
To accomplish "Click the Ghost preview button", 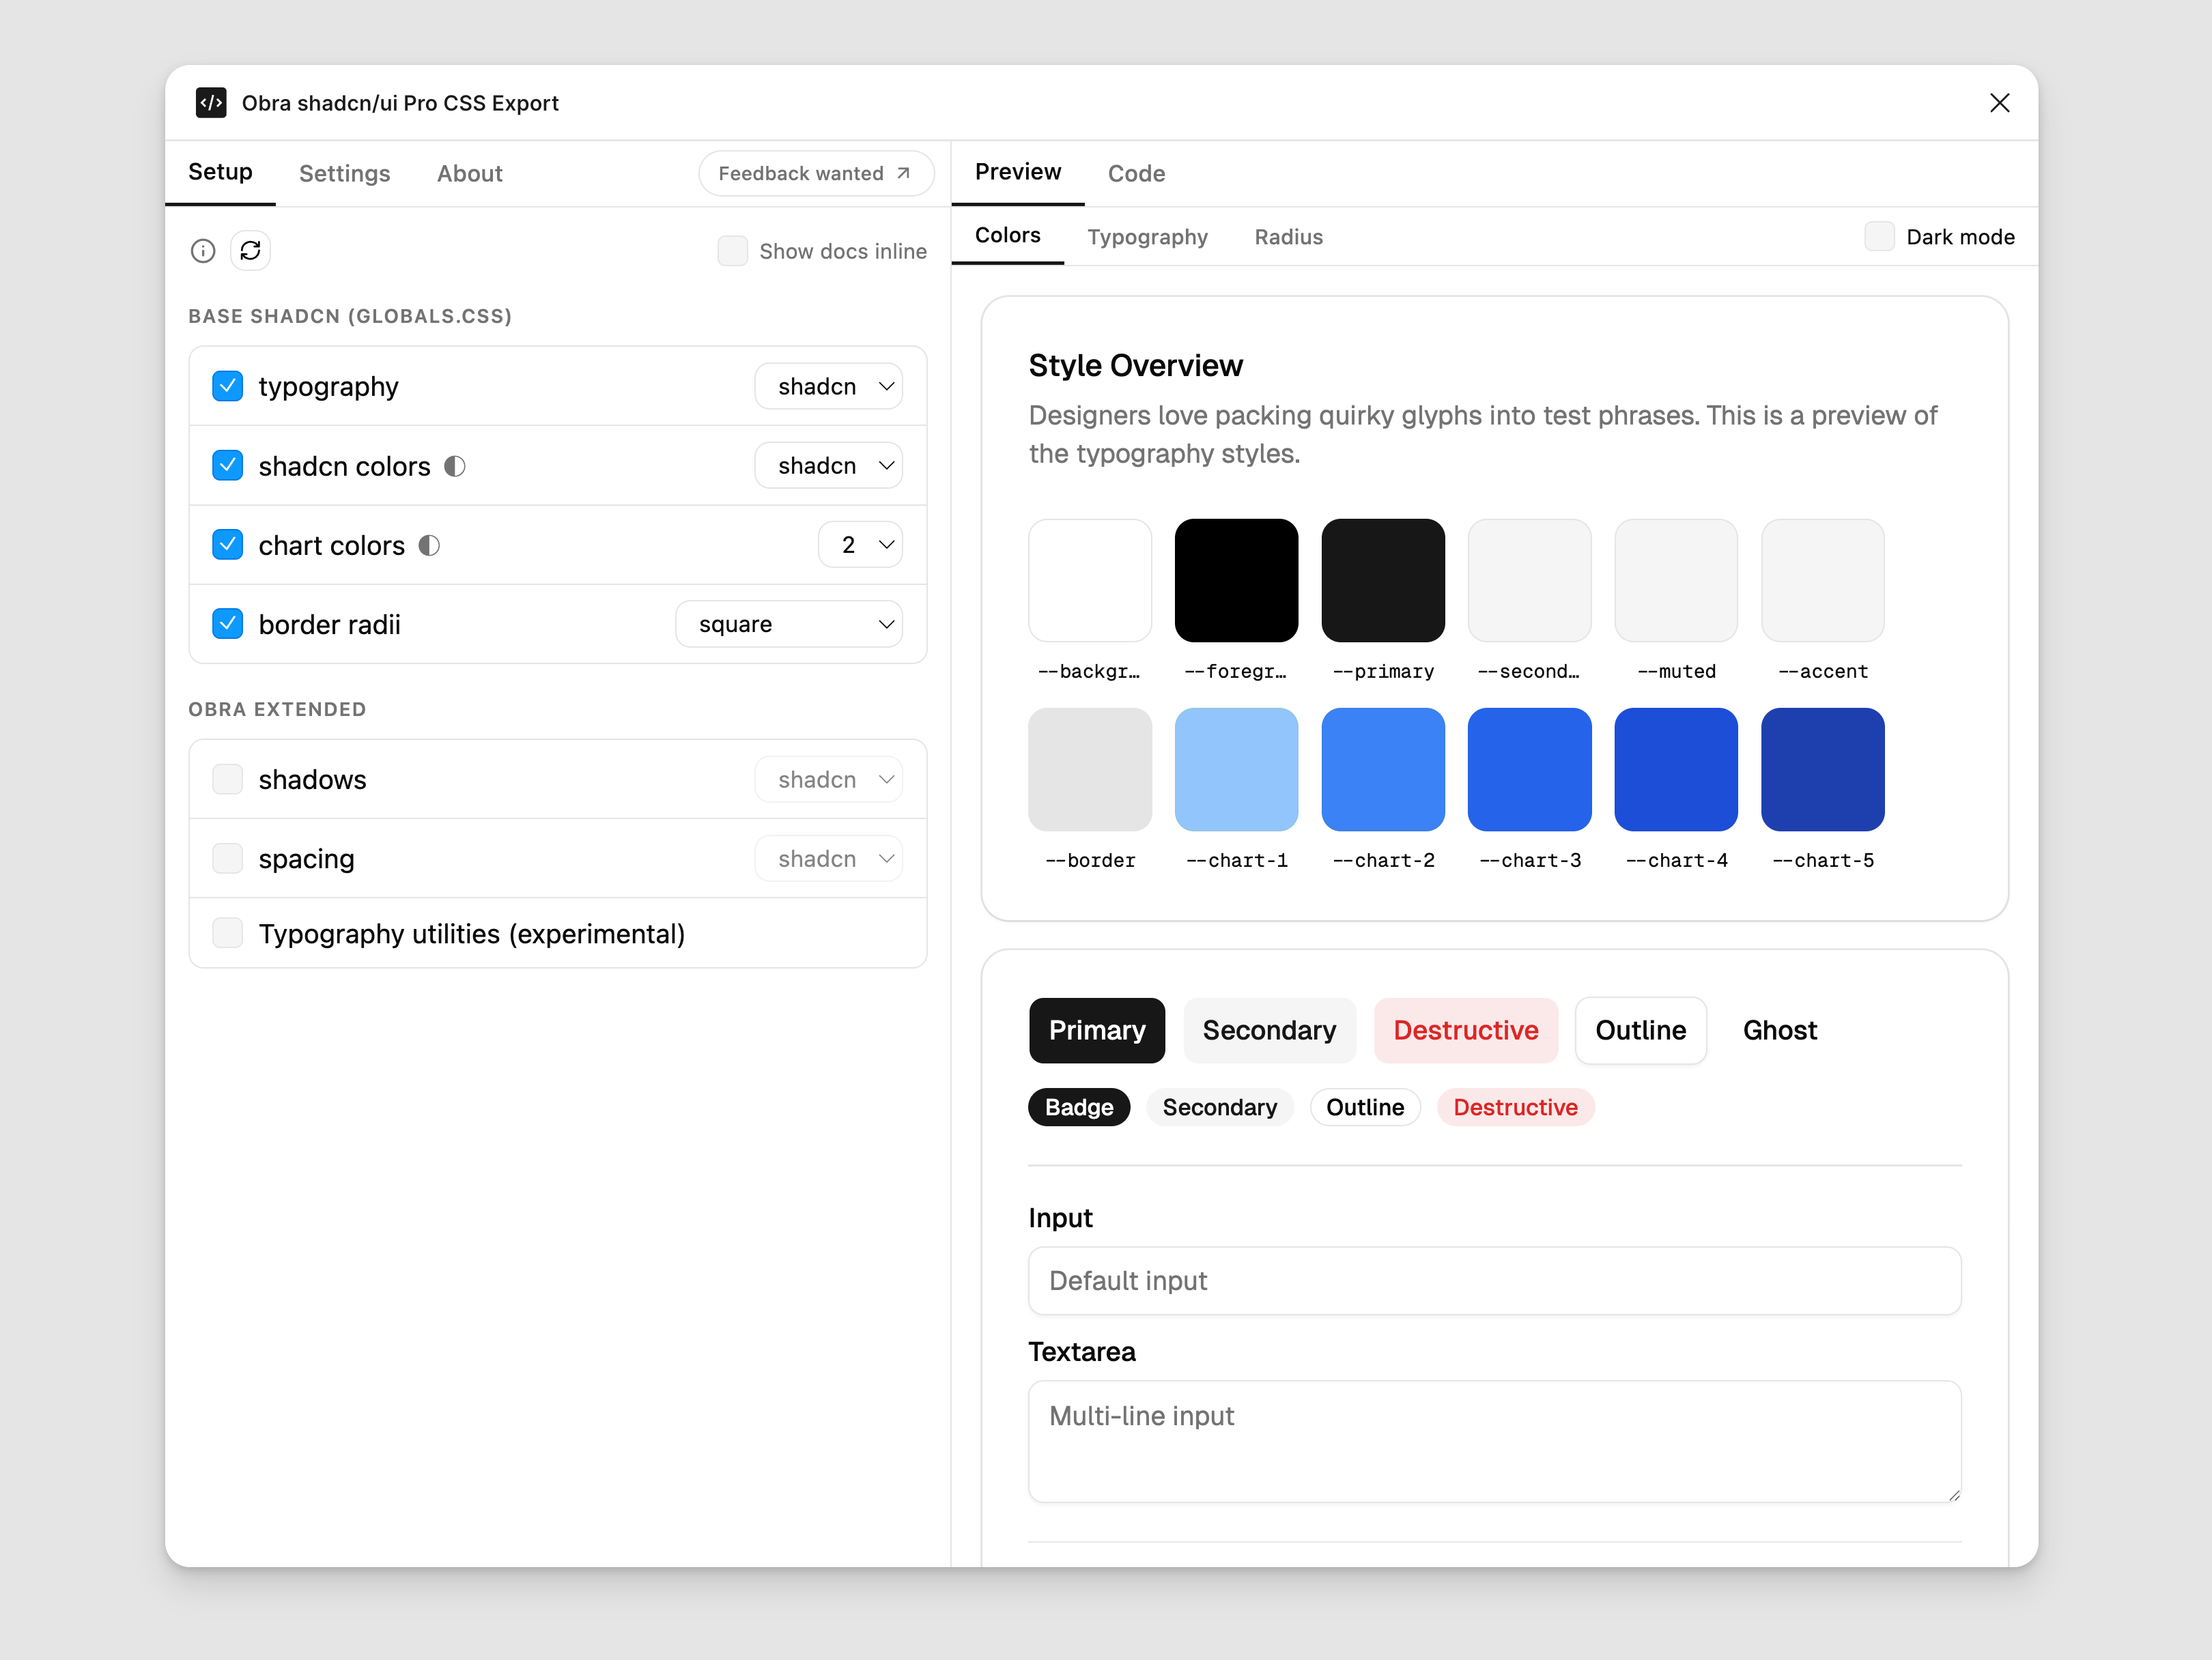I will 1780,1030.
